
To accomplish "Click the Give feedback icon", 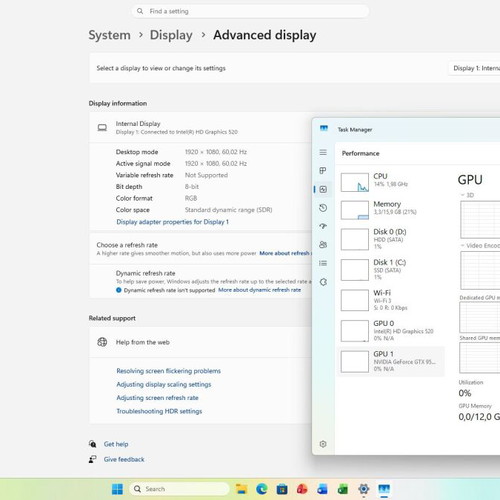I will [x=92, y=459].
